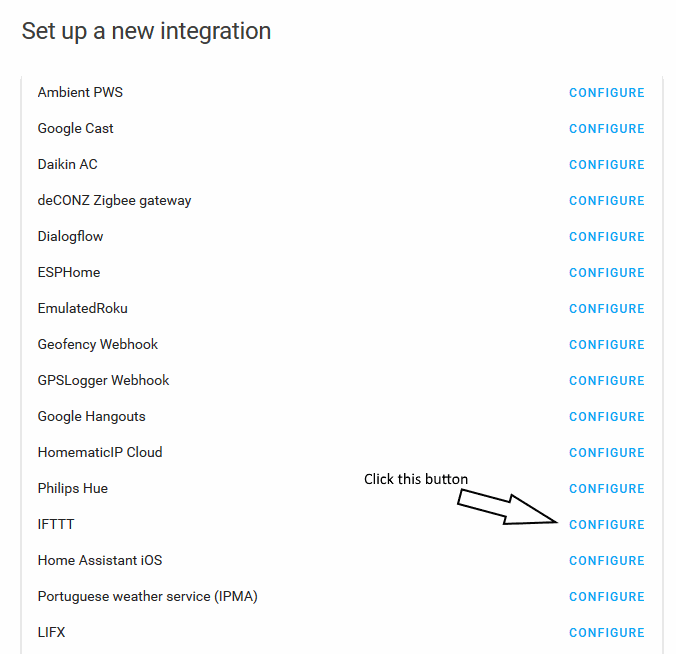Configure the GPSLogger Webhook integration
The image size is (676, 654).
[607, 381]
